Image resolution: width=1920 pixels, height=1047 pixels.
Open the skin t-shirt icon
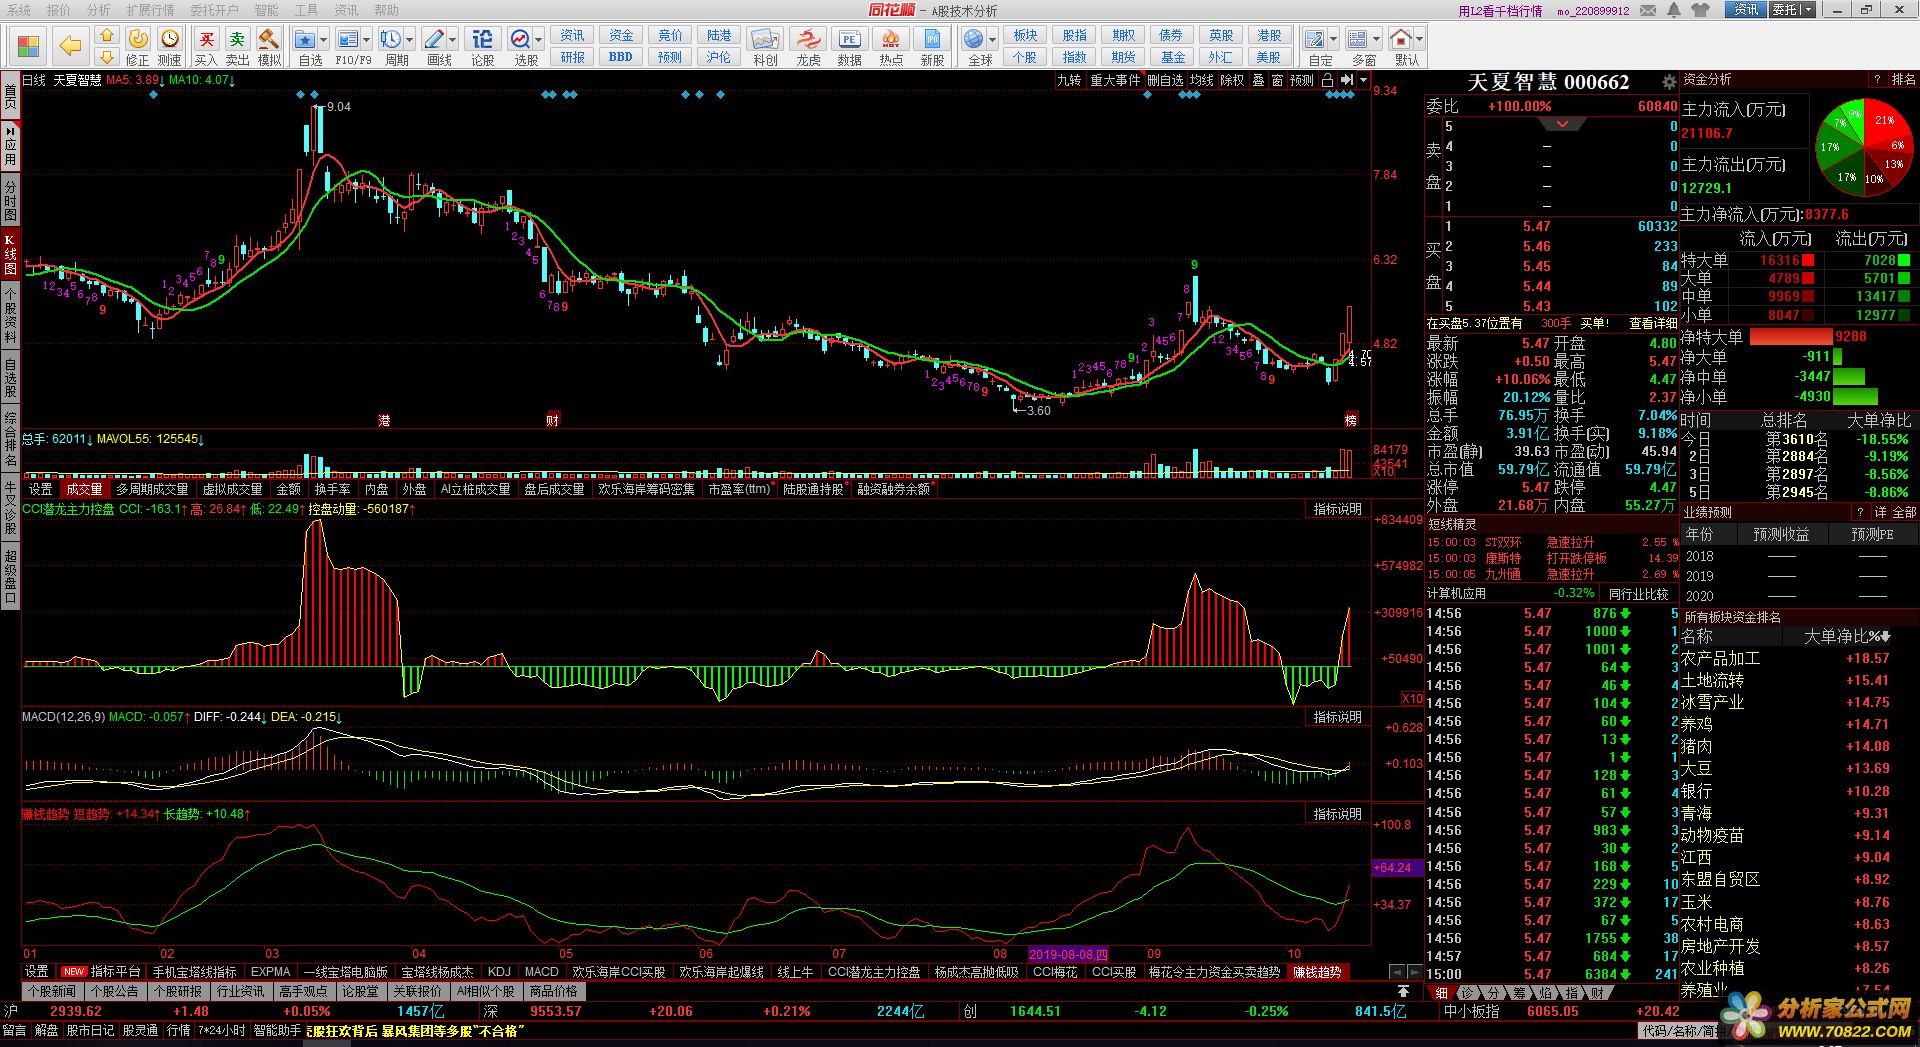[x=1702, y=10]
